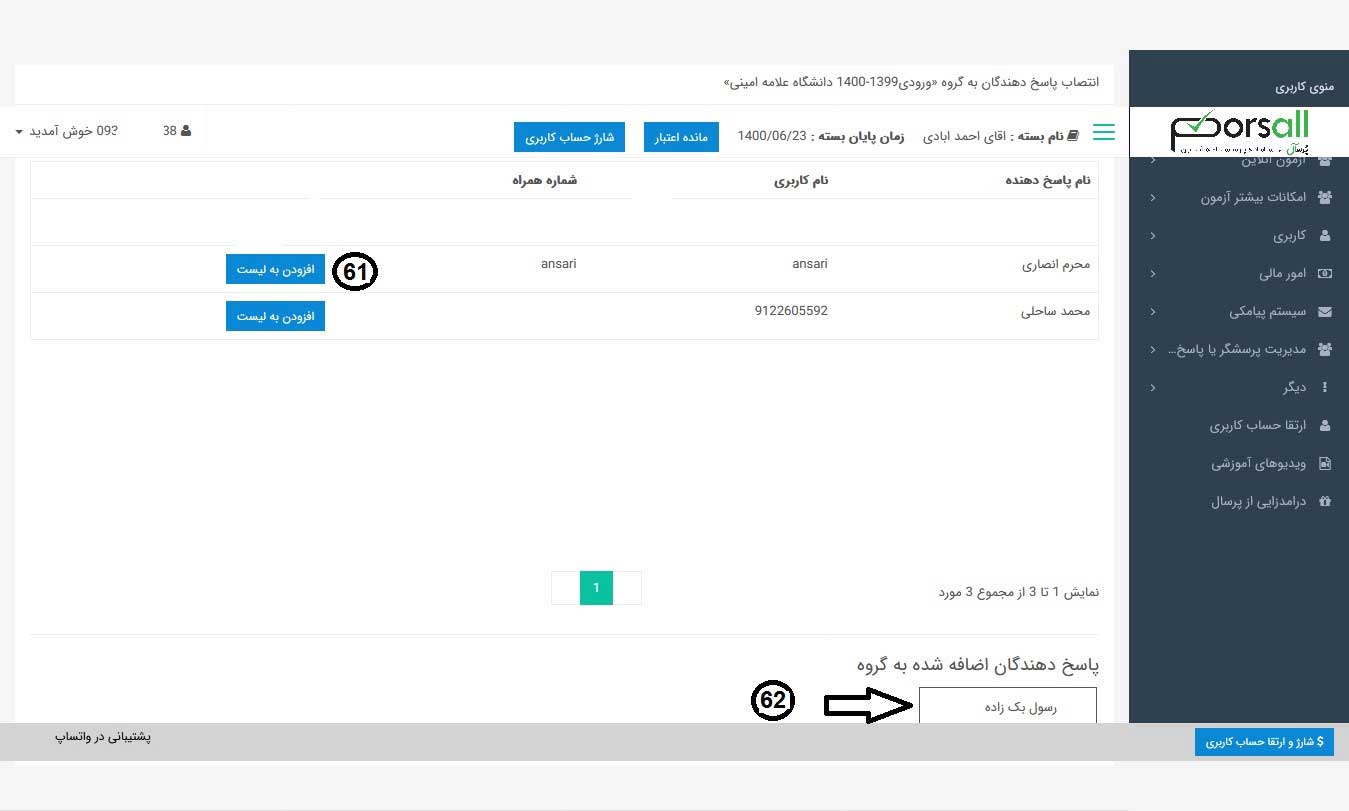Open the خوش آمدید user dropdown
Screen dimensions: 1349x811
(68, 131)
